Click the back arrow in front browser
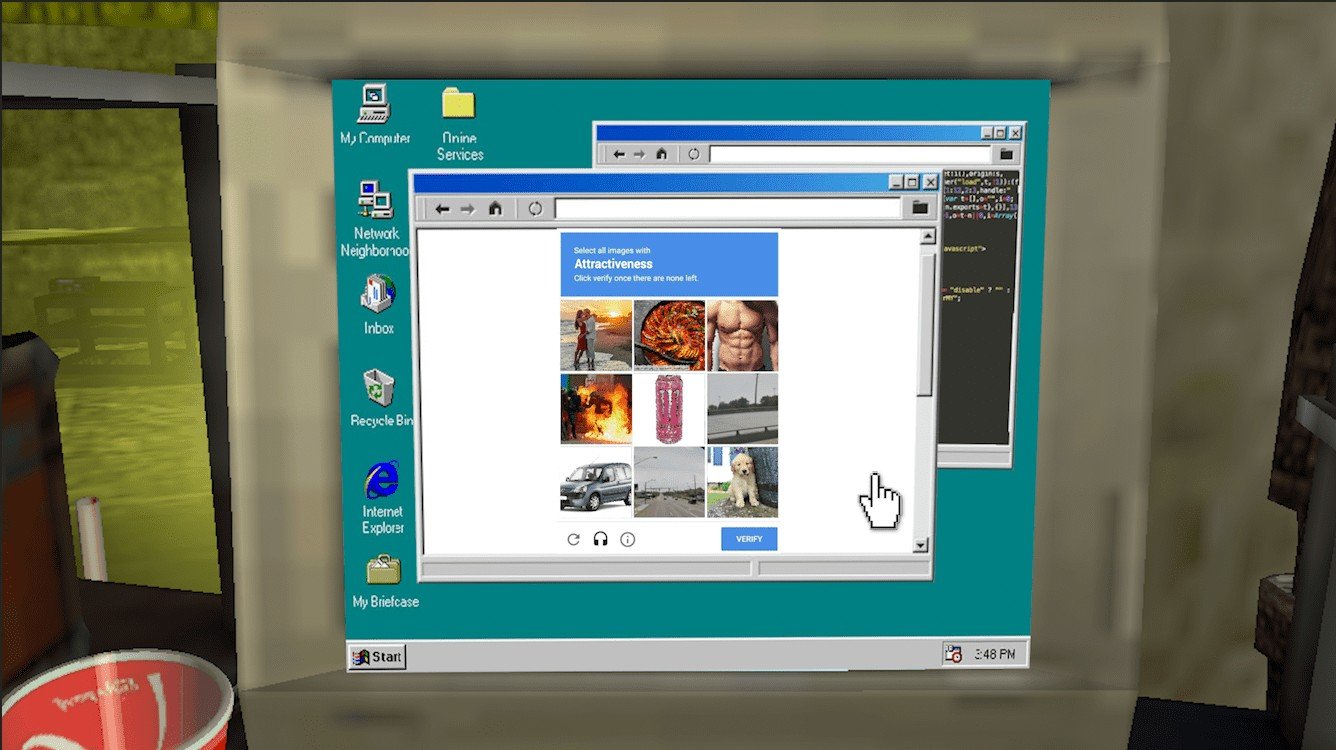The image size is (1336, 750). click(x=442, y=209)
